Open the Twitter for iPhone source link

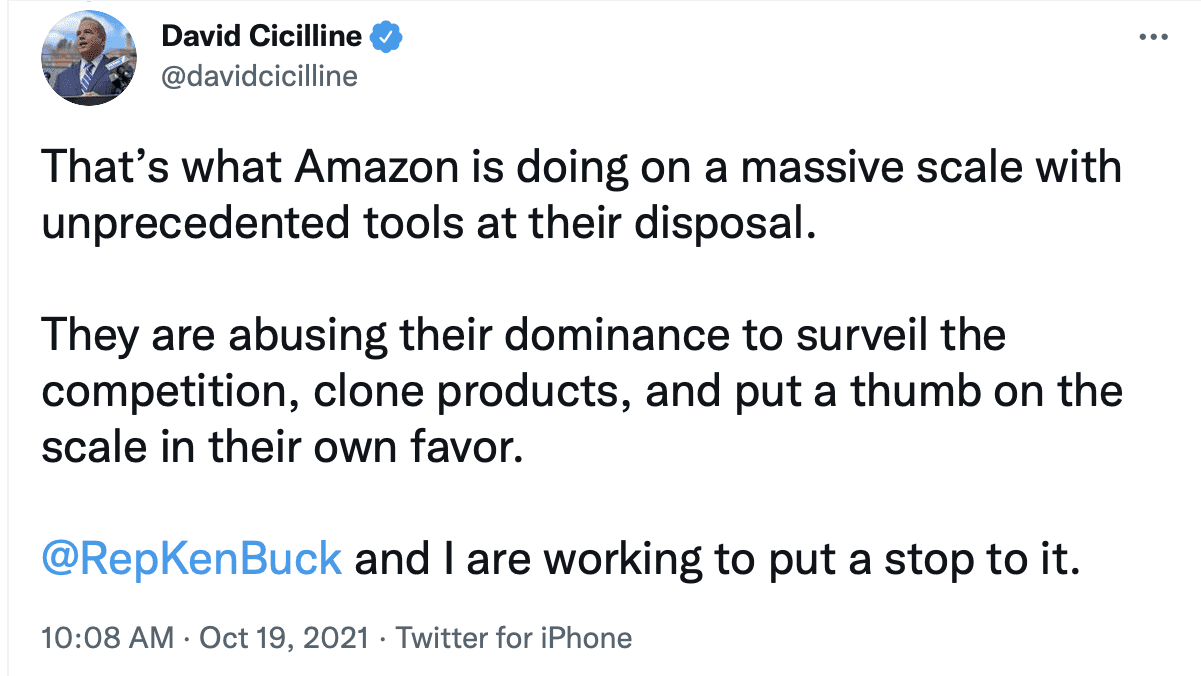[514, 638]
